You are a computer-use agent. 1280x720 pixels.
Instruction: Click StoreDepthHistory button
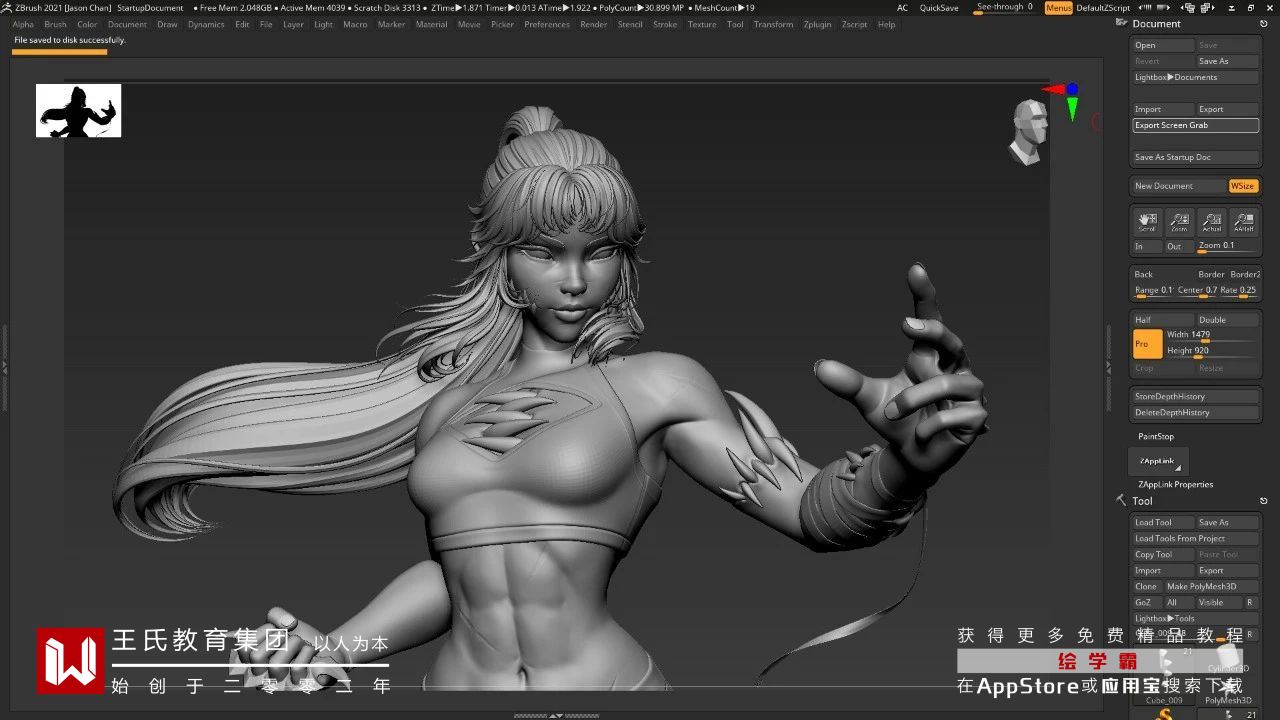1195,396
